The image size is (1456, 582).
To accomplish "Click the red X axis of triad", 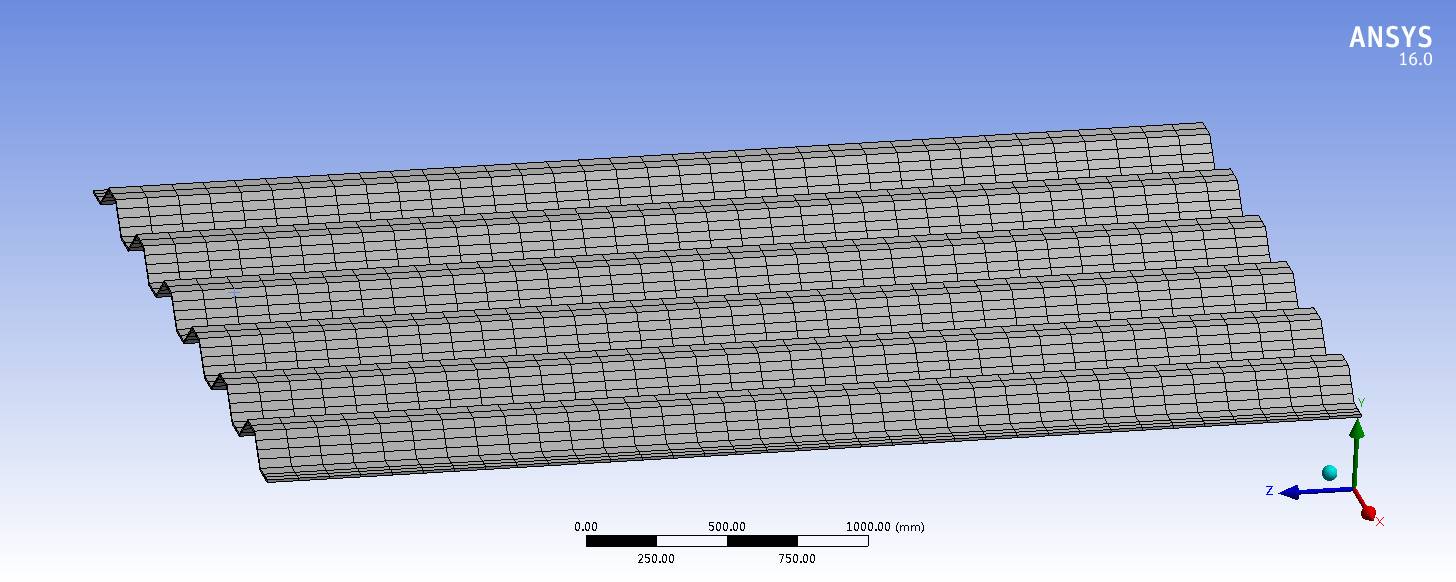I will pos(1368,513).
